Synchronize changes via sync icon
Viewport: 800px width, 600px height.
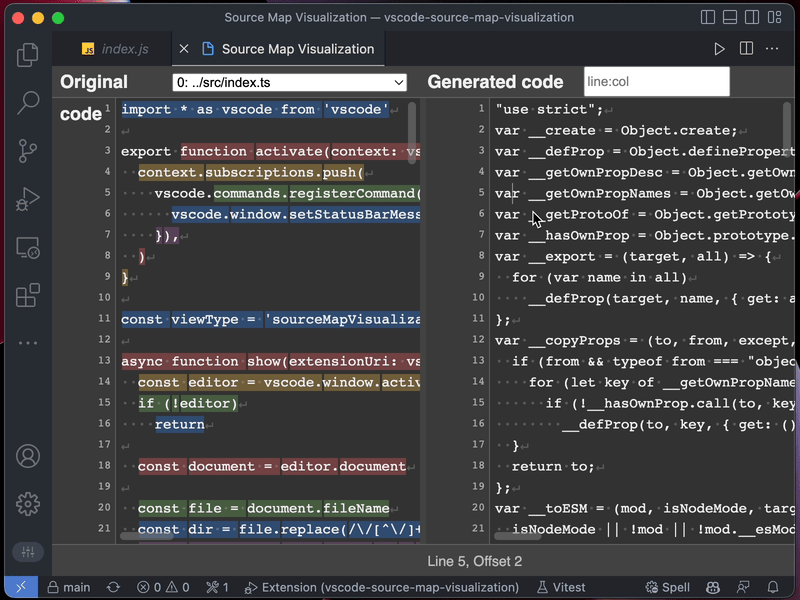pos(113,587)
